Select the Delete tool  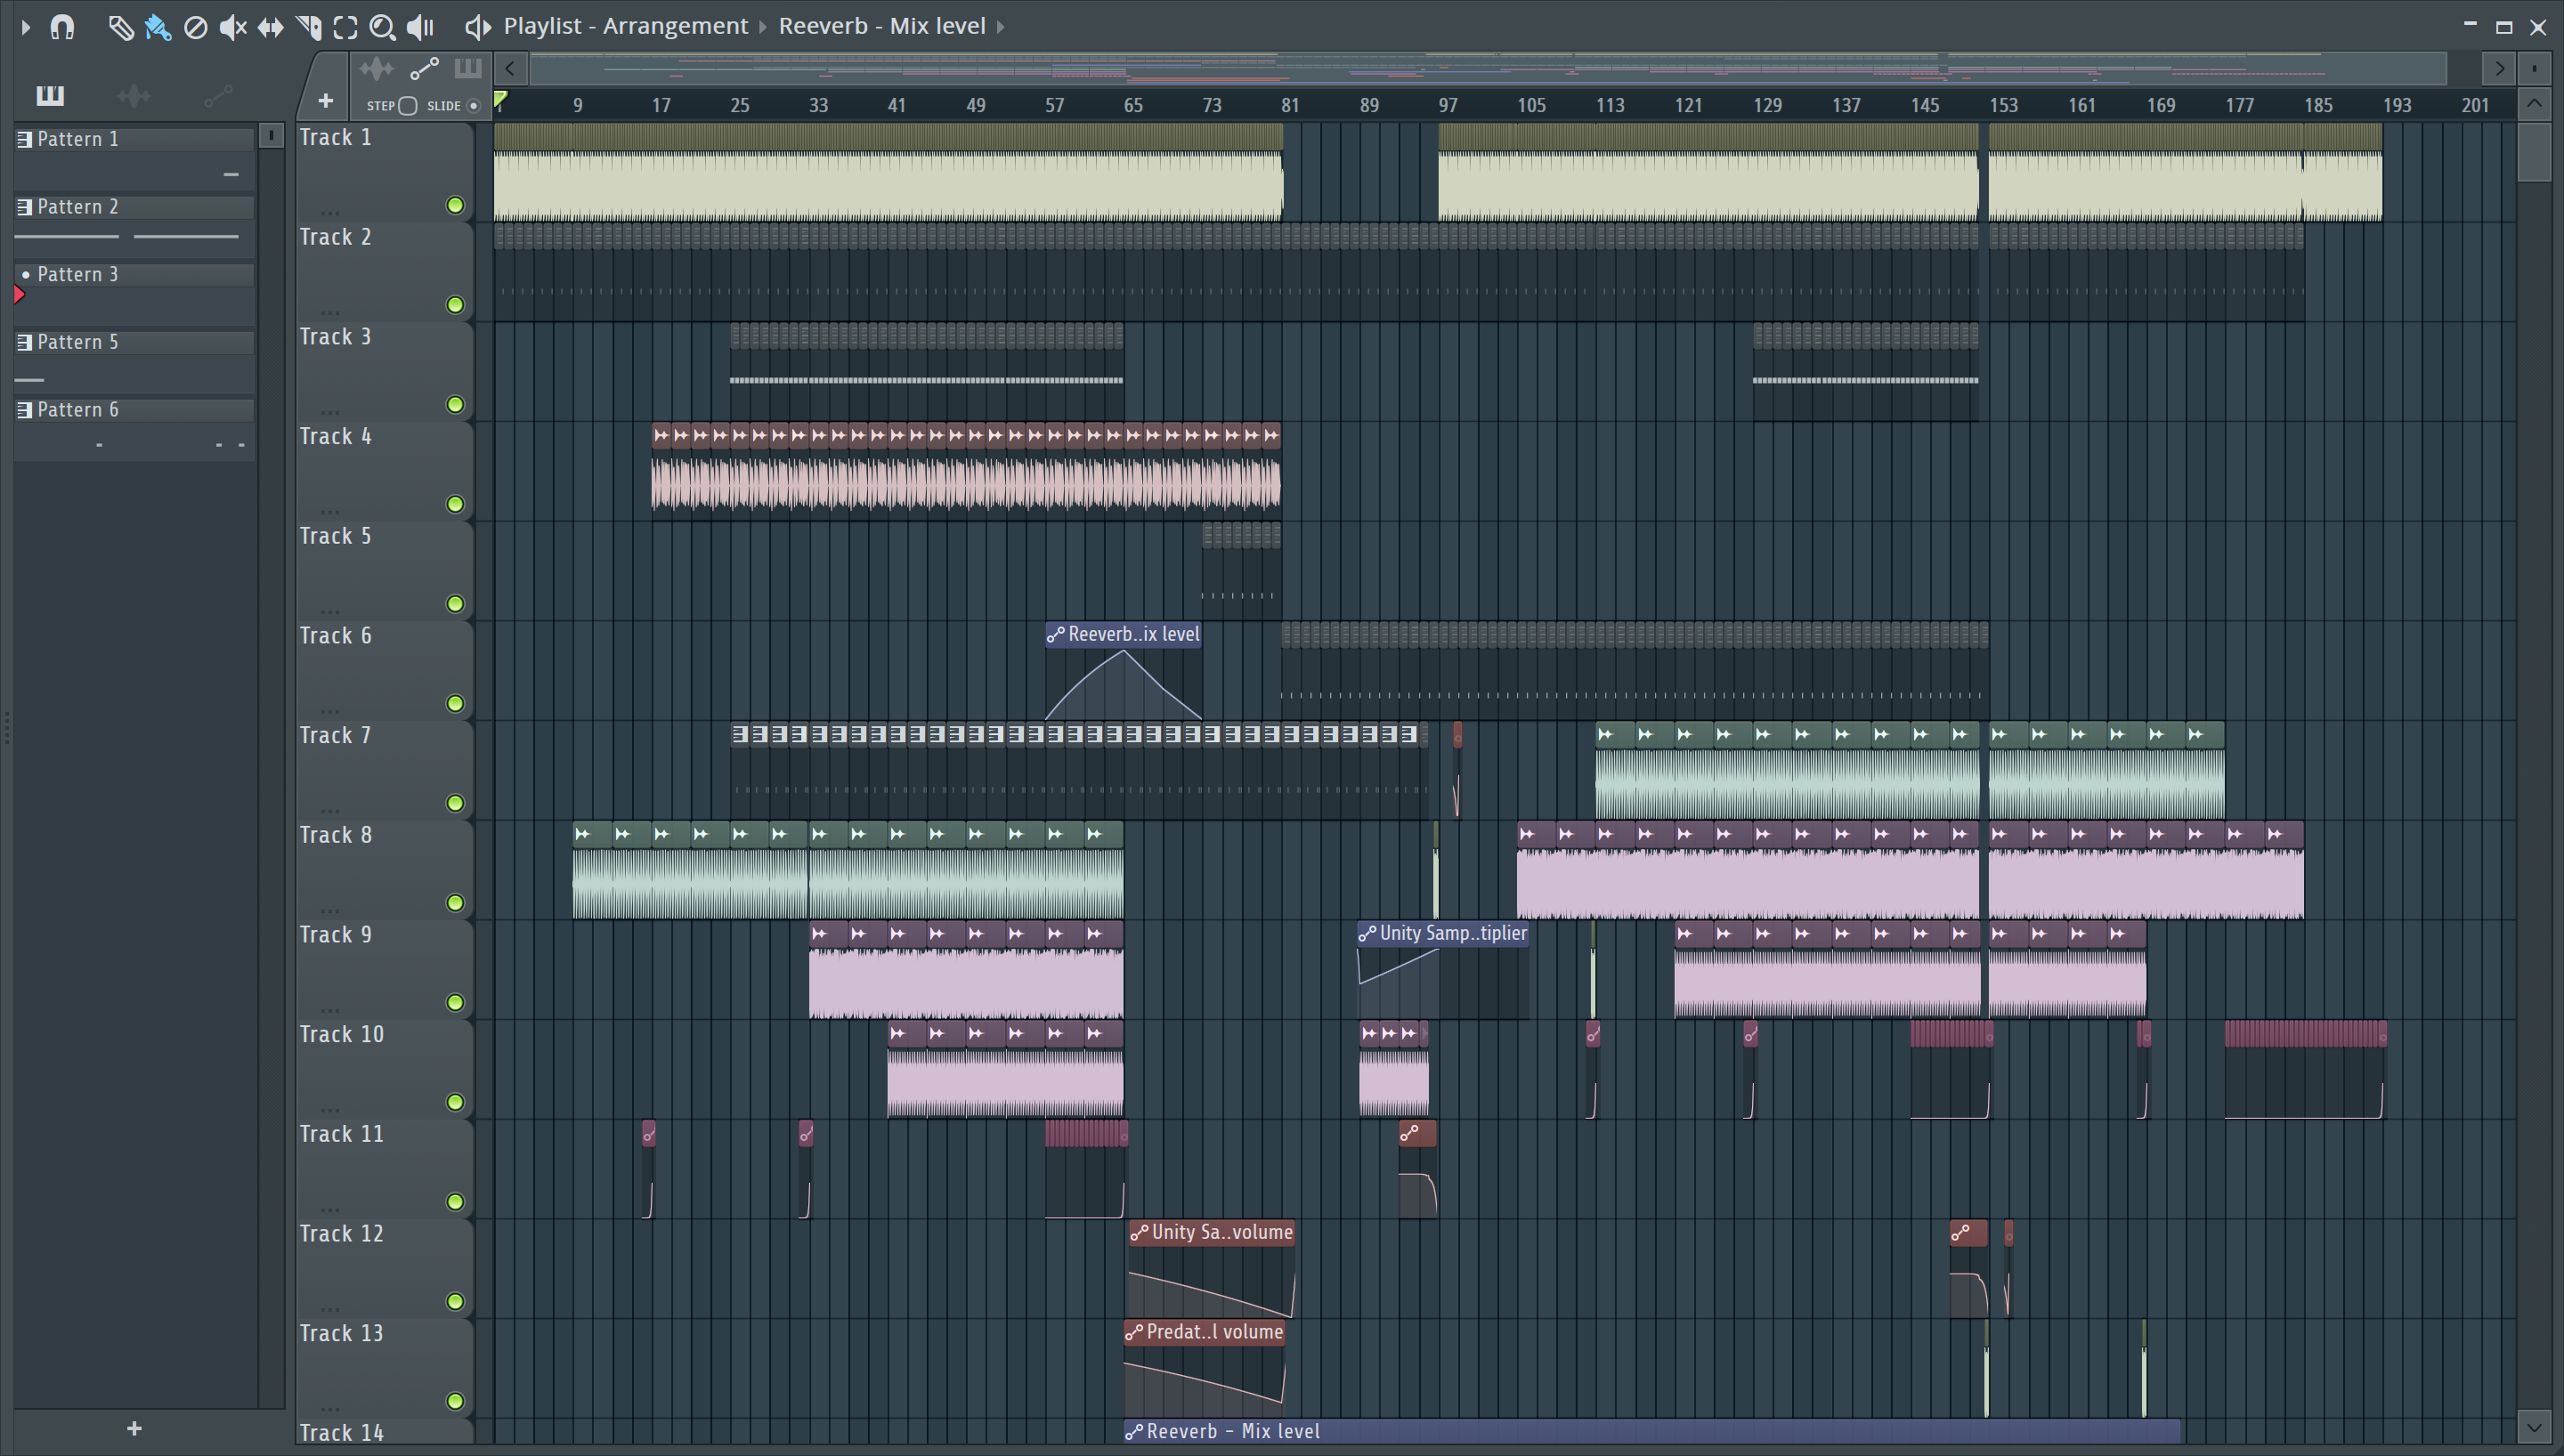click(x=196, y=27)
